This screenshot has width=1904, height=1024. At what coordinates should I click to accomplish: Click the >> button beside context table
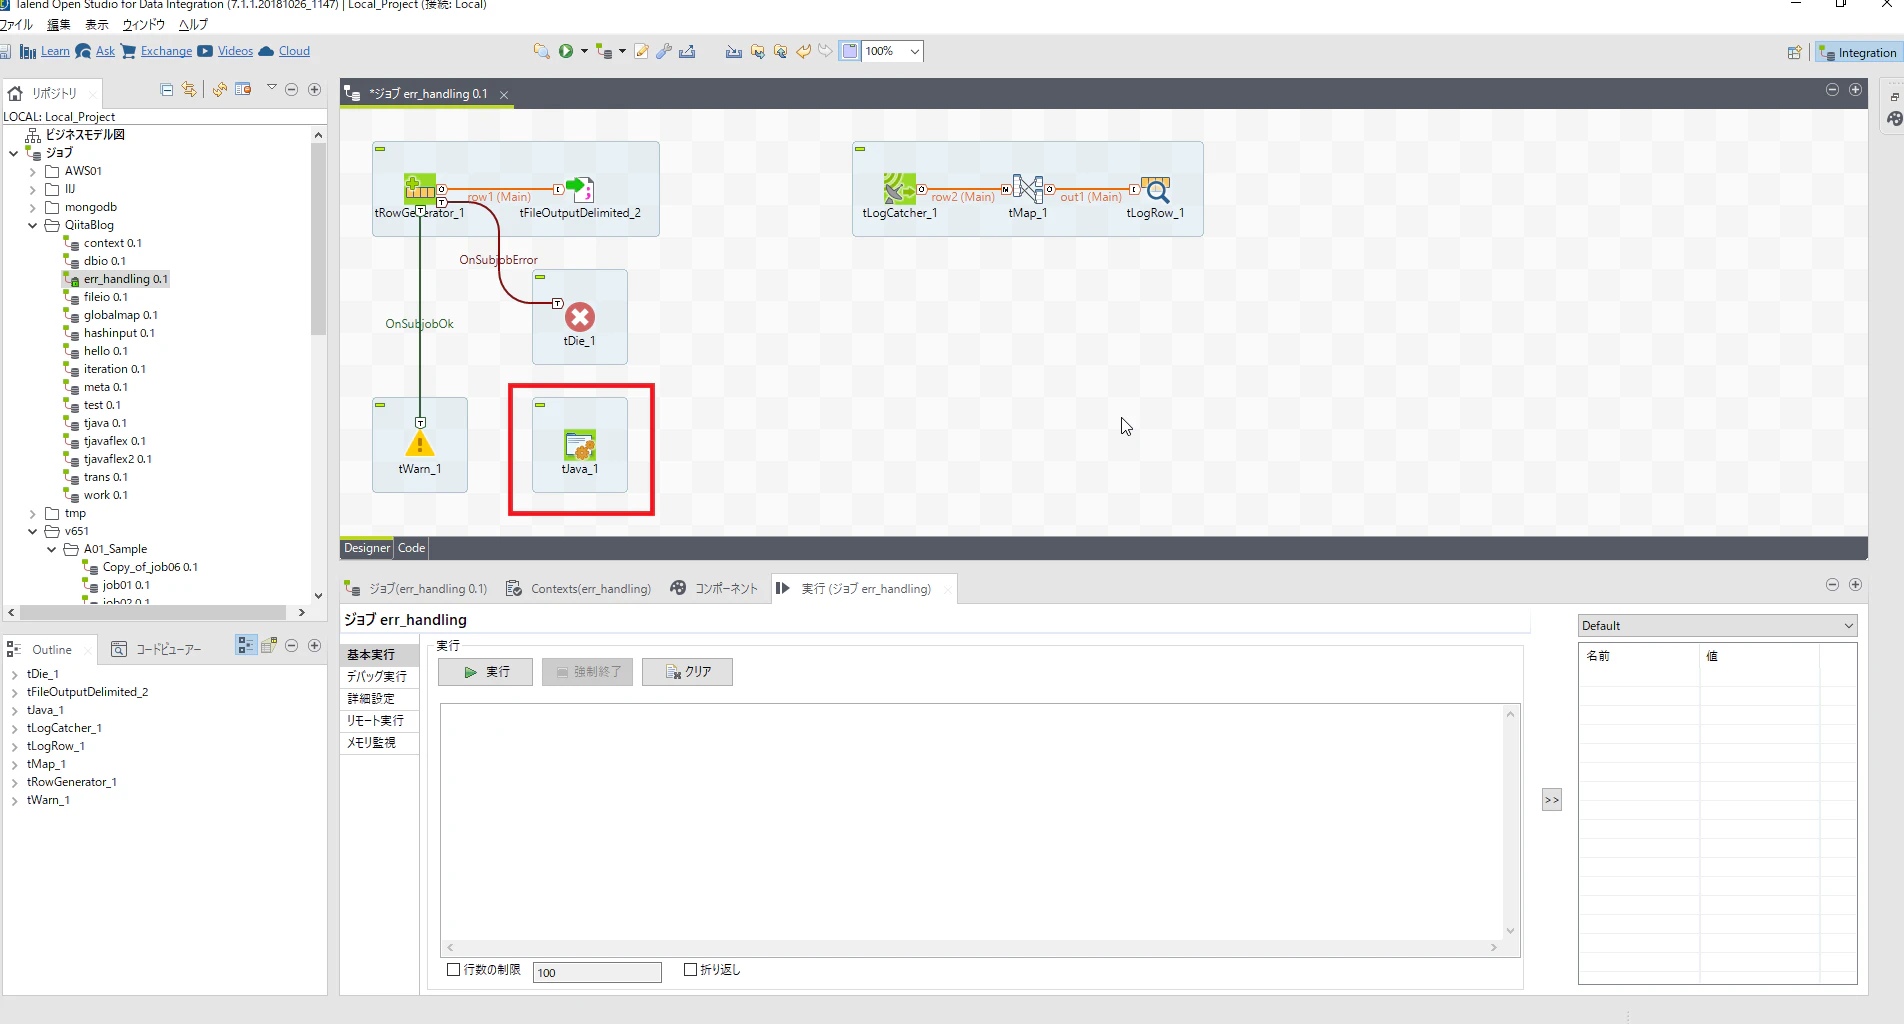pyautogui.click(x=1552, y=800)
